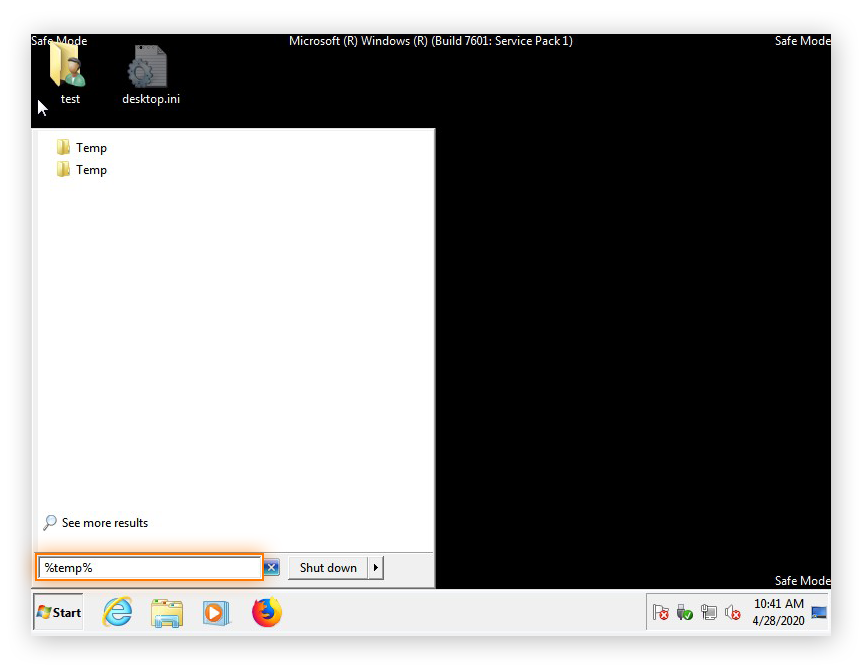Select the first Temp folder search result
The height and width of the screenshot is (668, 864).
(x=89, y=147)
